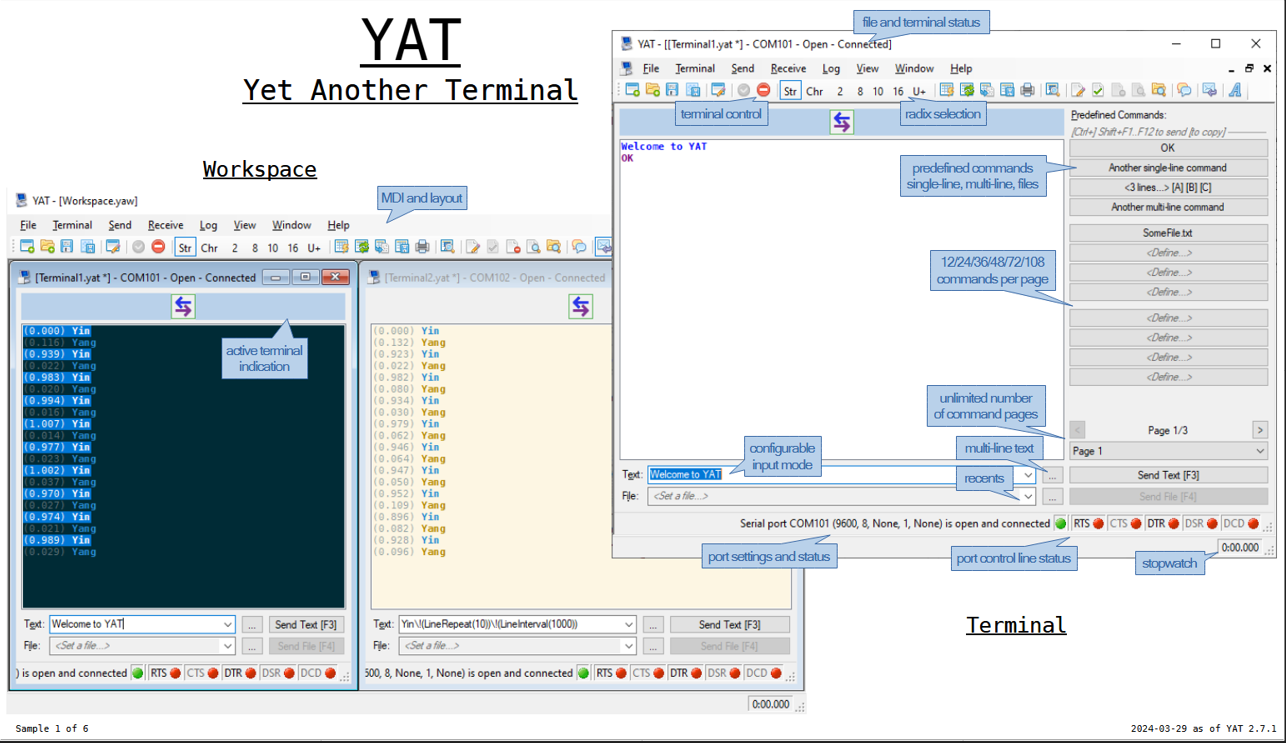Screen dimensions: 1286x743
Task: Click Print icon in standalone Terminal window toolbar
Action: pos(1027,91)
